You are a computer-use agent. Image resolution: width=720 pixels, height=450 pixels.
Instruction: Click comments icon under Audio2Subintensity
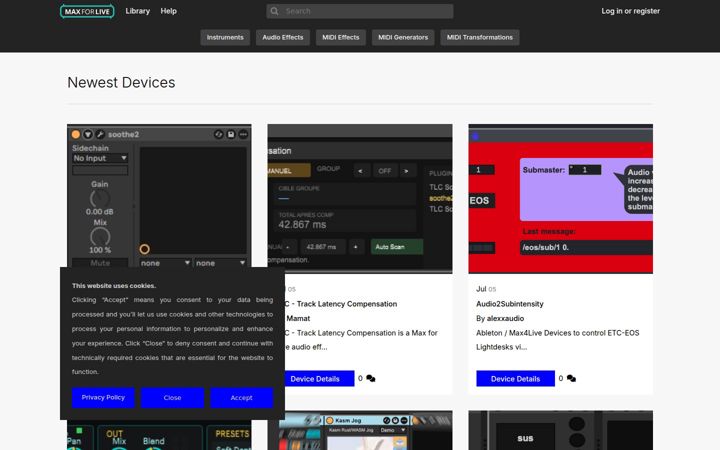571,378
